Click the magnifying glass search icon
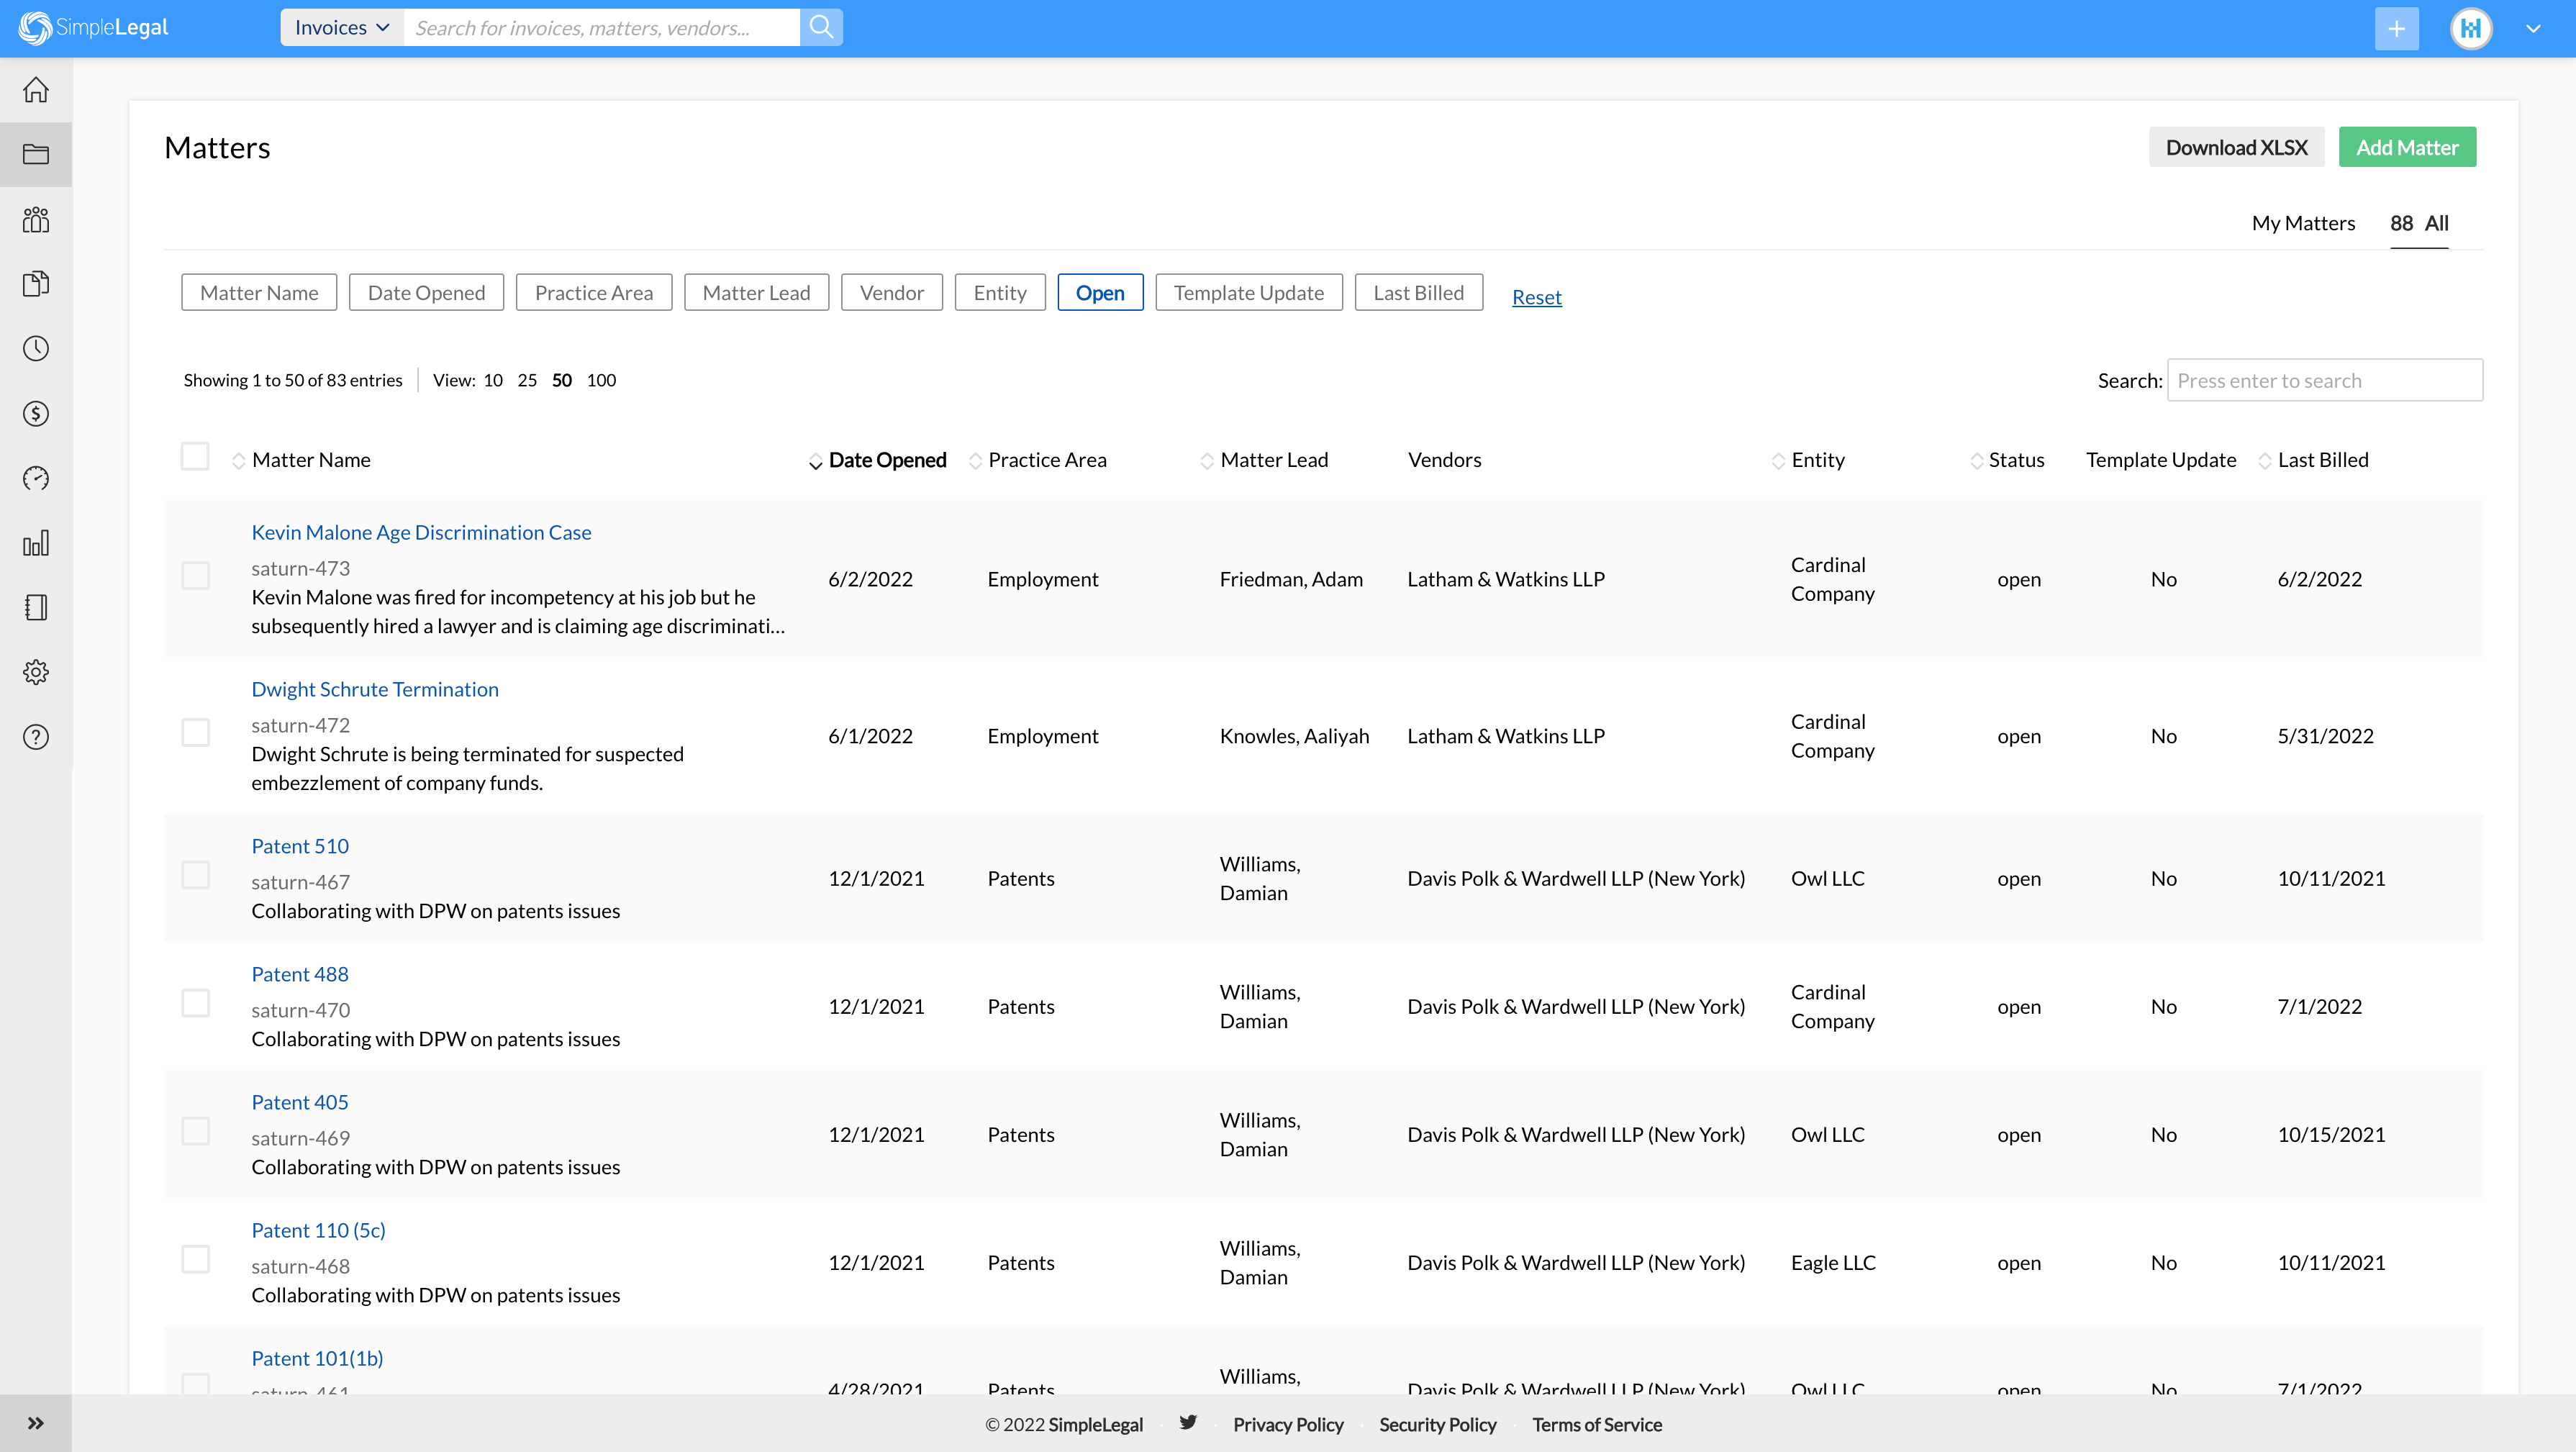Viewport: 2576px width, 1452px height. click(x=820, y=27)
